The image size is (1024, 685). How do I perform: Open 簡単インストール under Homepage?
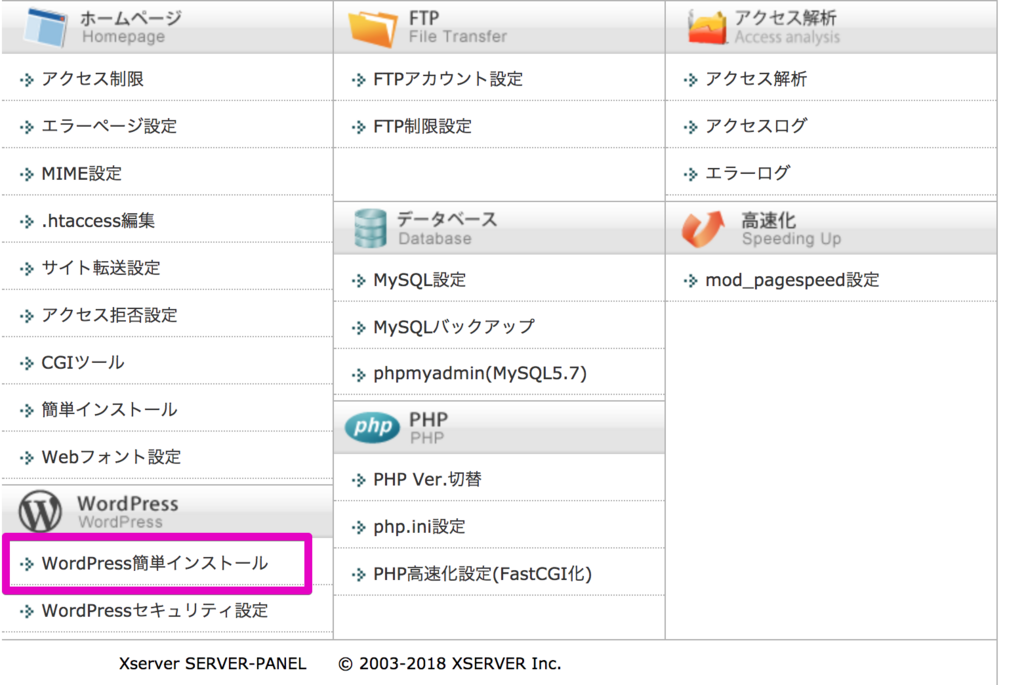[x=110, y=409]
